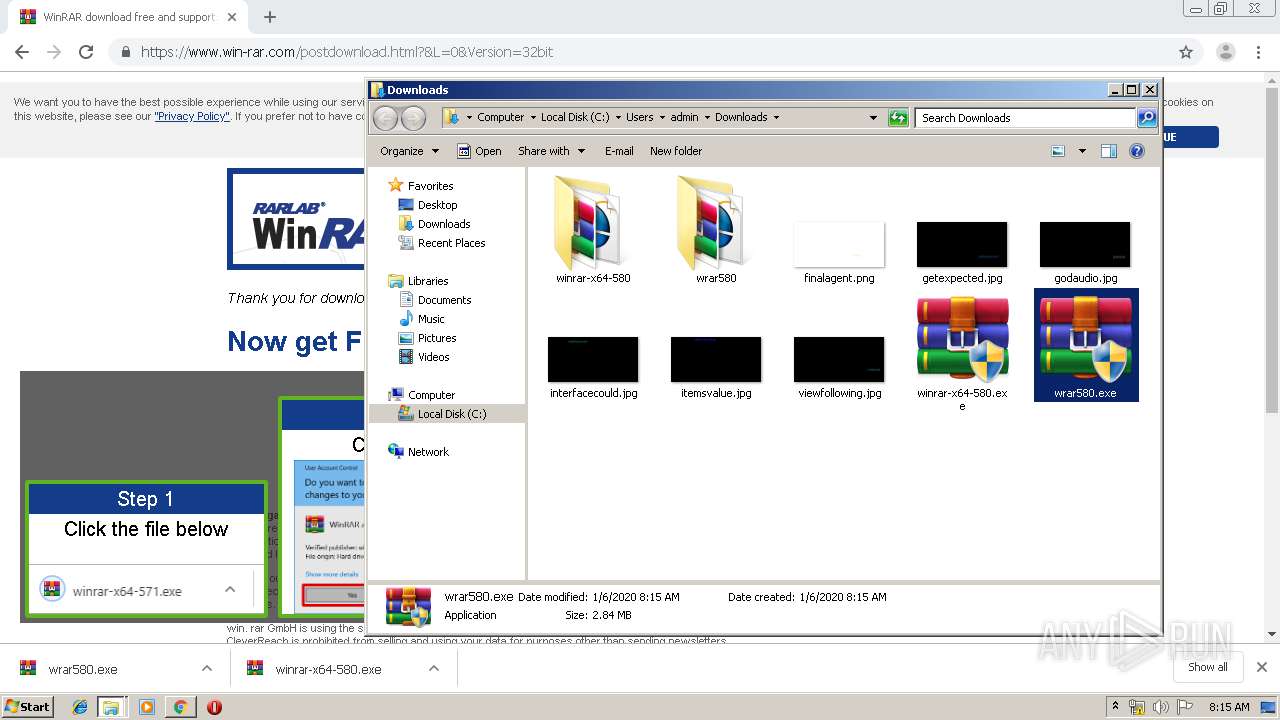Change the view with the views icon

[1058, 151]
